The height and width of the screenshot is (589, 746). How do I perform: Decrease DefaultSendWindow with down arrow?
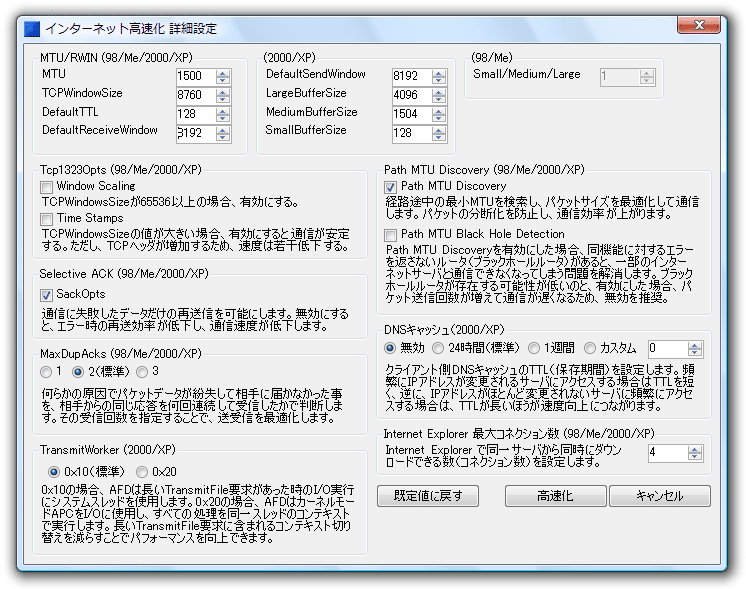439,80
